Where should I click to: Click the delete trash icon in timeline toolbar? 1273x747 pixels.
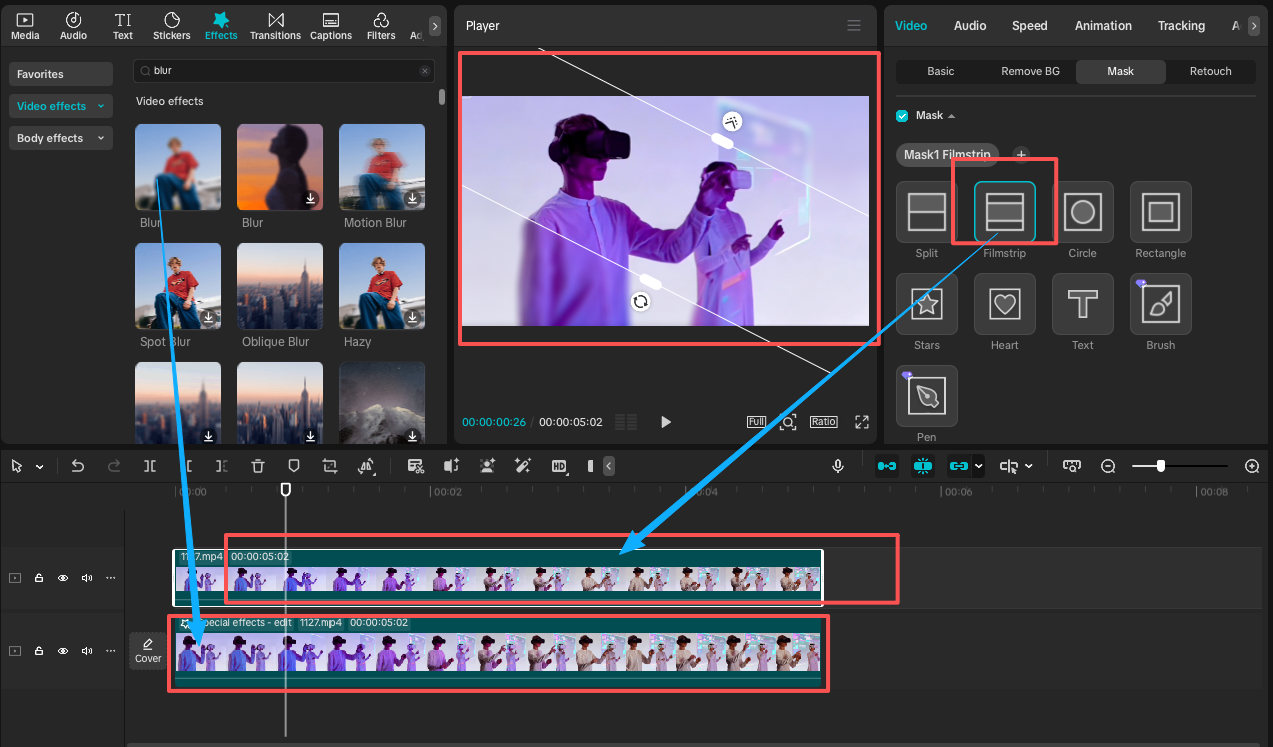click(x=258, y=466)
